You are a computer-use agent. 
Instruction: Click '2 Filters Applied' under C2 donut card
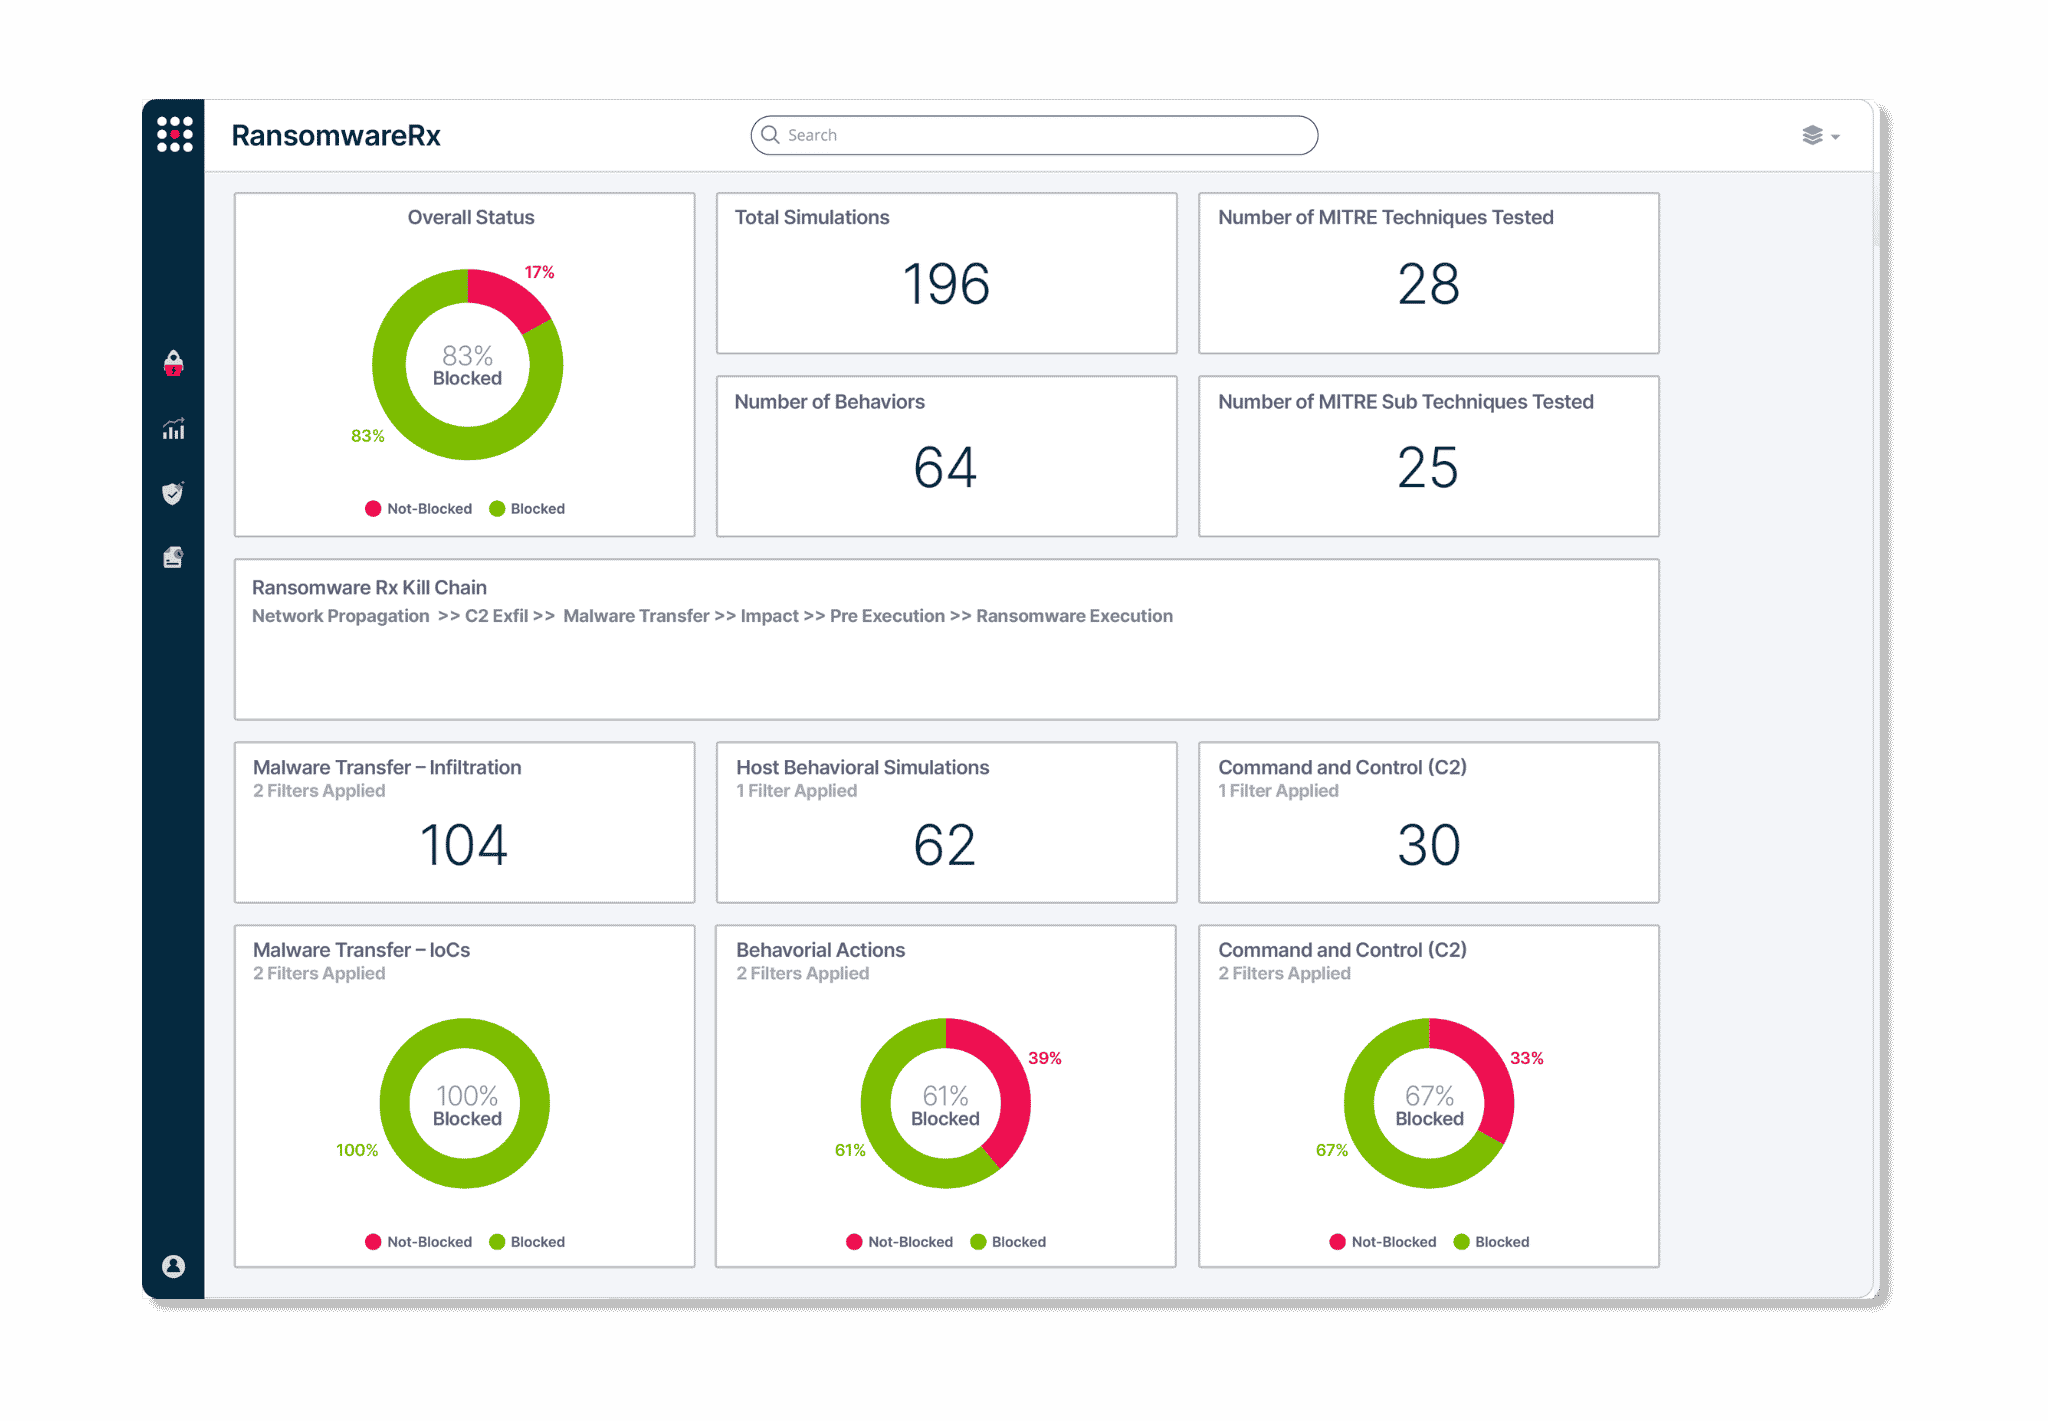coord(1284,974)
